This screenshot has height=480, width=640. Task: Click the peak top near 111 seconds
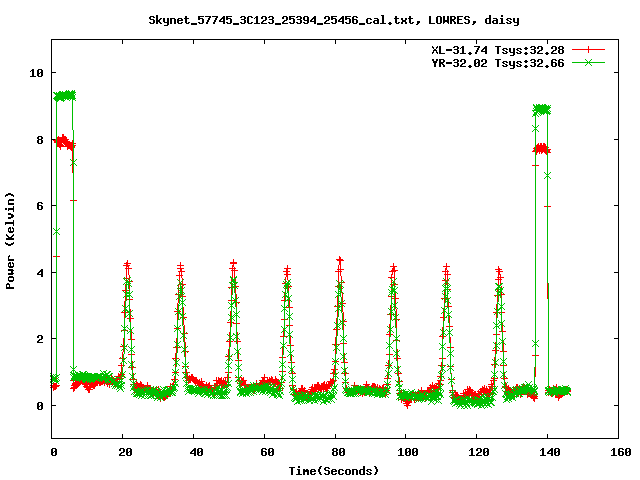446,268
